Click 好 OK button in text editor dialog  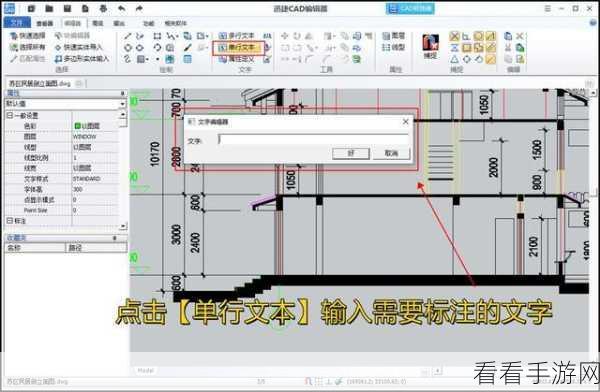pos(351,153)
